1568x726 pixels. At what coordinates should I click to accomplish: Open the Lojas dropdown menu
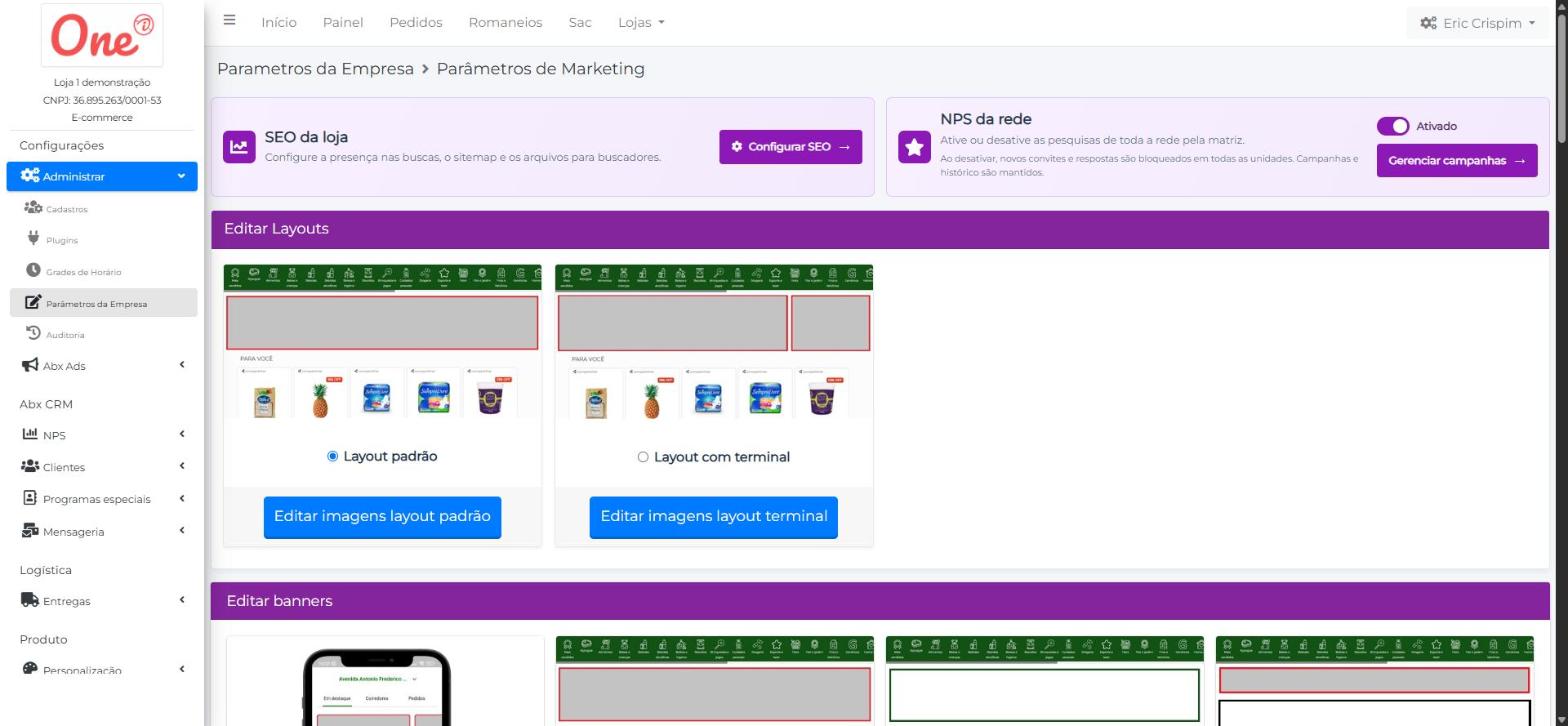pyautogui.click(x=641, y=22)
